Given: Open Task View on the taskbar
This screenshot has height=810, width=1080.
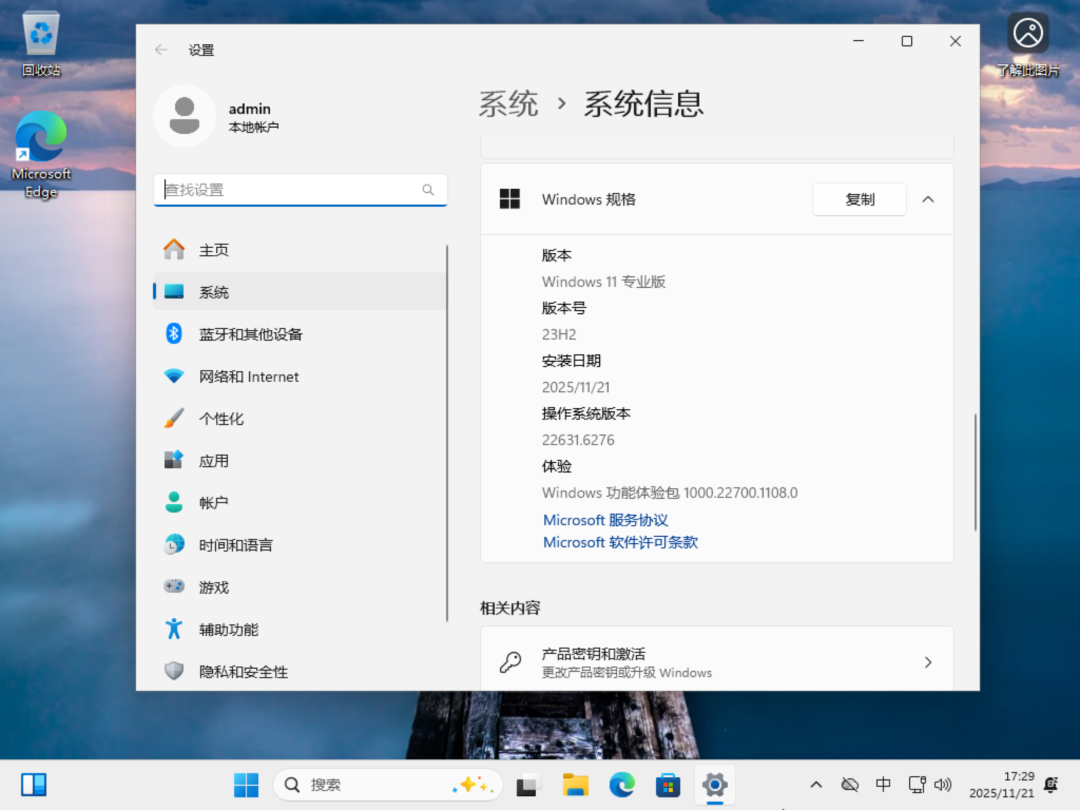Looking at the screenshot, I should (527, 785).
